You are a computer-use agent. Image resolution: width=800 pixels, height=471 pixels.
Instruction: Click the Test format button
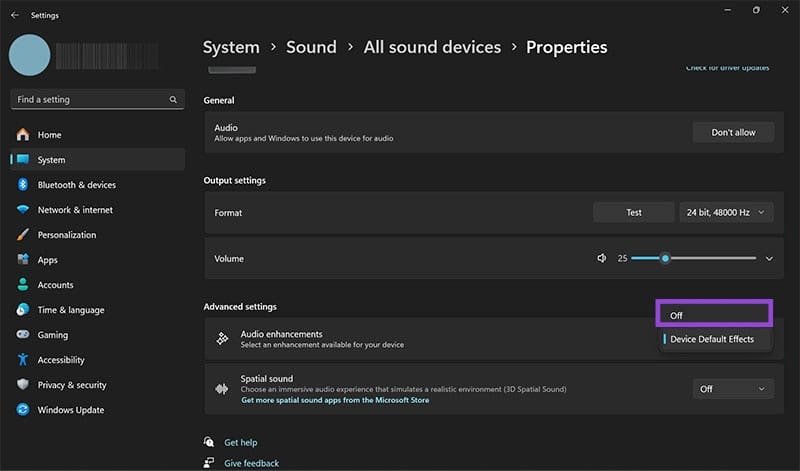click(634, 212)
